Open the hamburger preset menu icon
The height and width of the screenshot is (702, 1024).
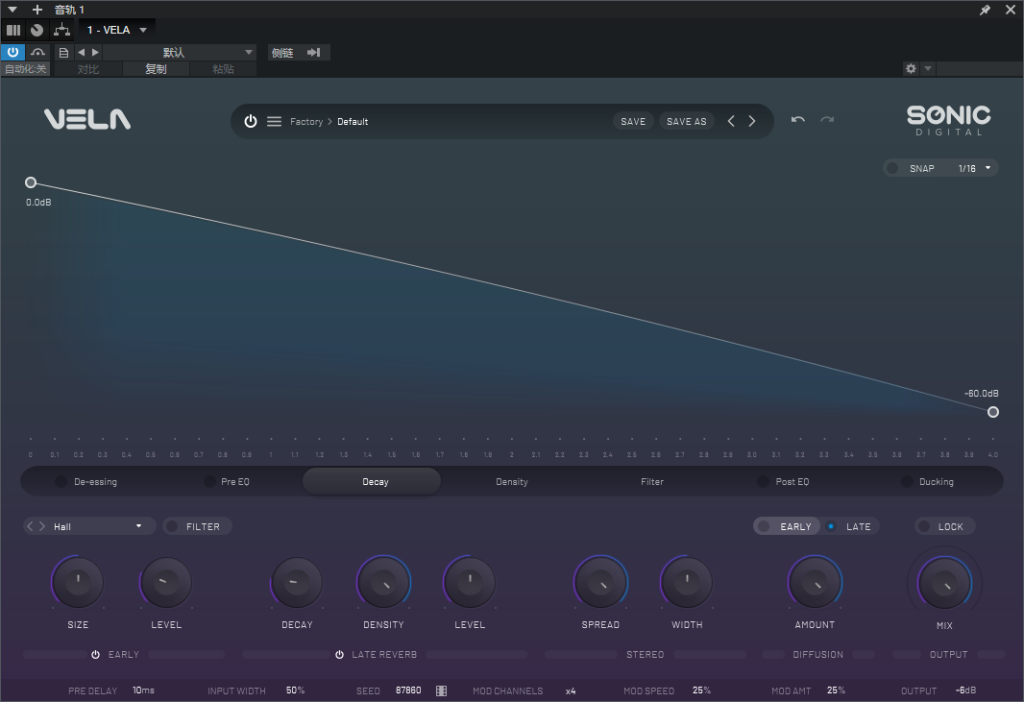[274, 121]
